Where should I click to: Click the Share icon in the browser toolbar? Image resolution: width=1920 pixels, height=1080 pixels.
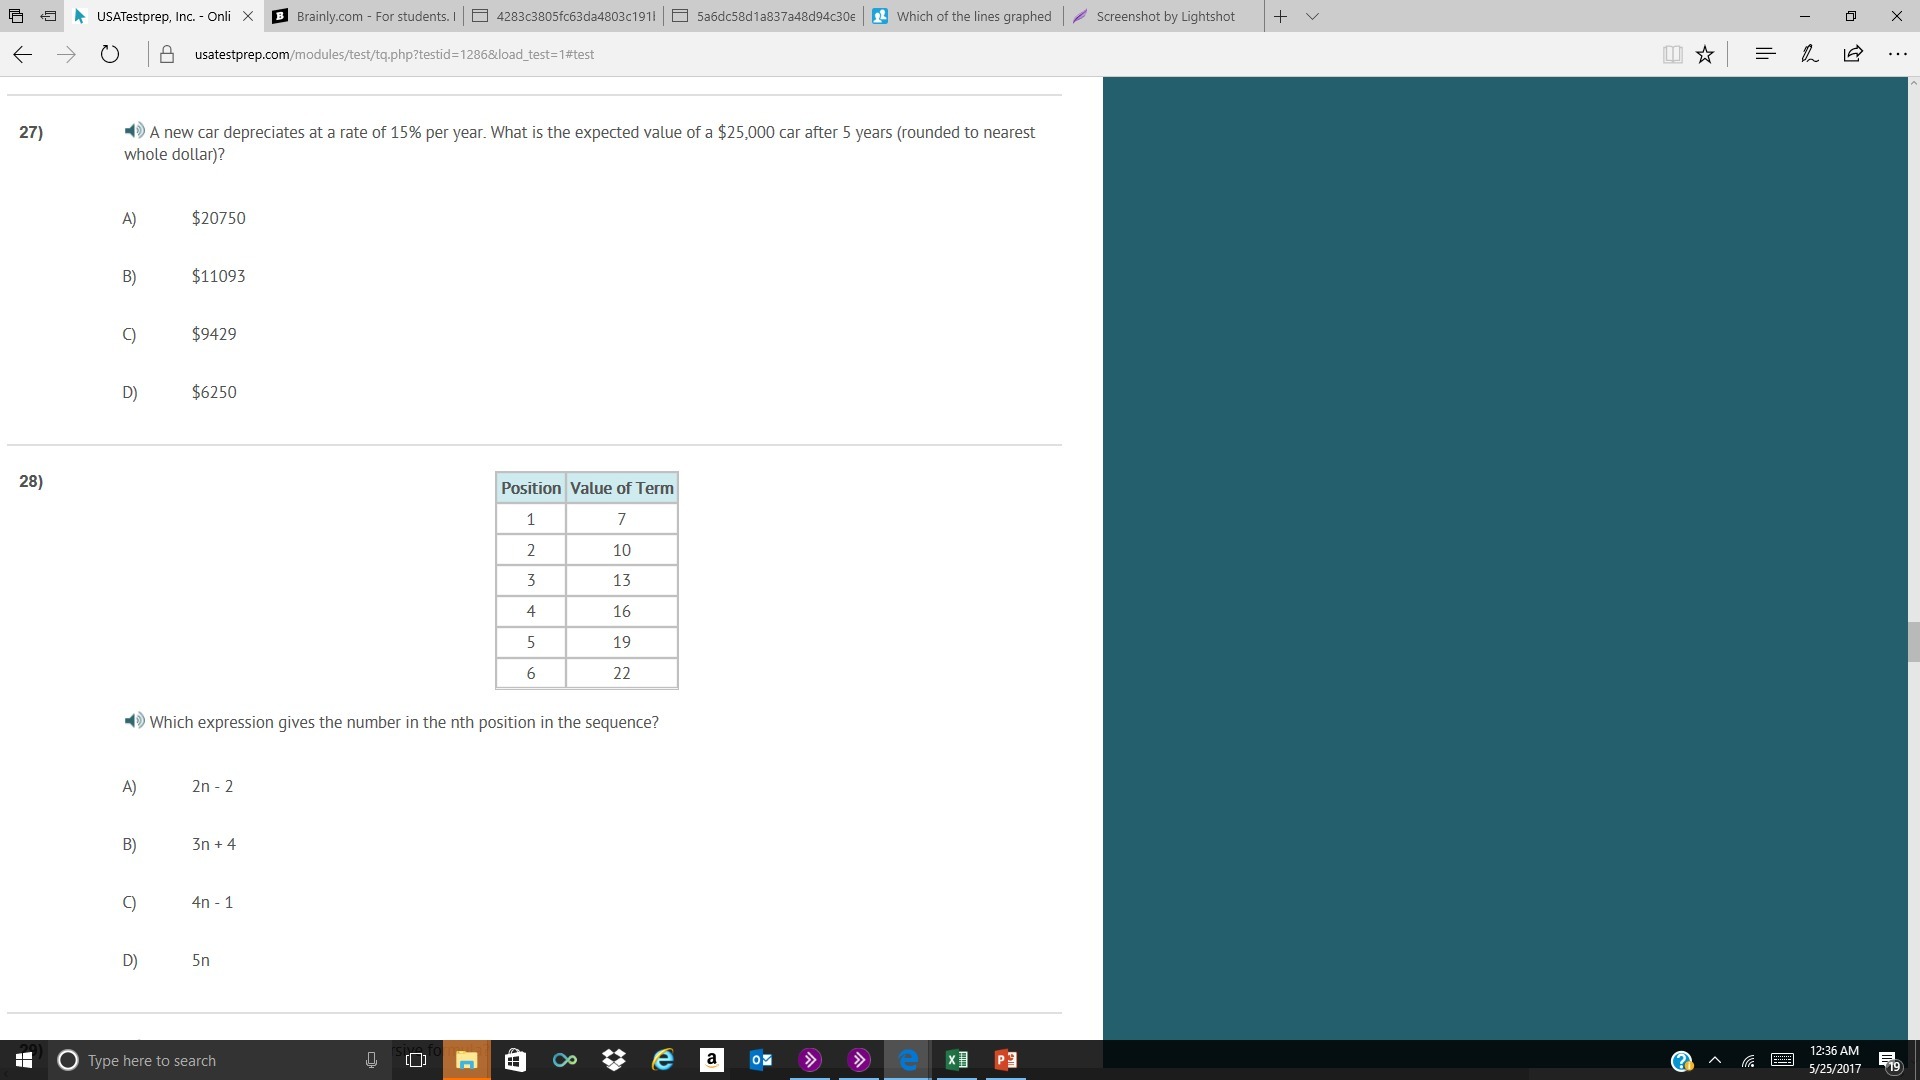click(x=1853, y=54)
